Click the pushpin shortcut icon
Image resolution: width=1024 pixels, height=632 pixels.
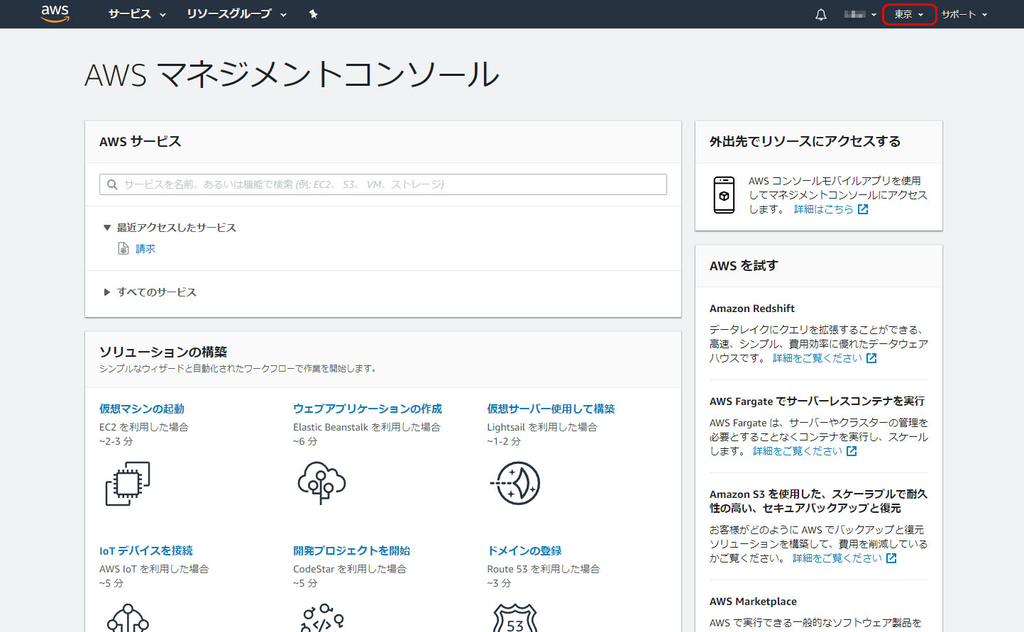pyautogui.click(x=313, y=14)
